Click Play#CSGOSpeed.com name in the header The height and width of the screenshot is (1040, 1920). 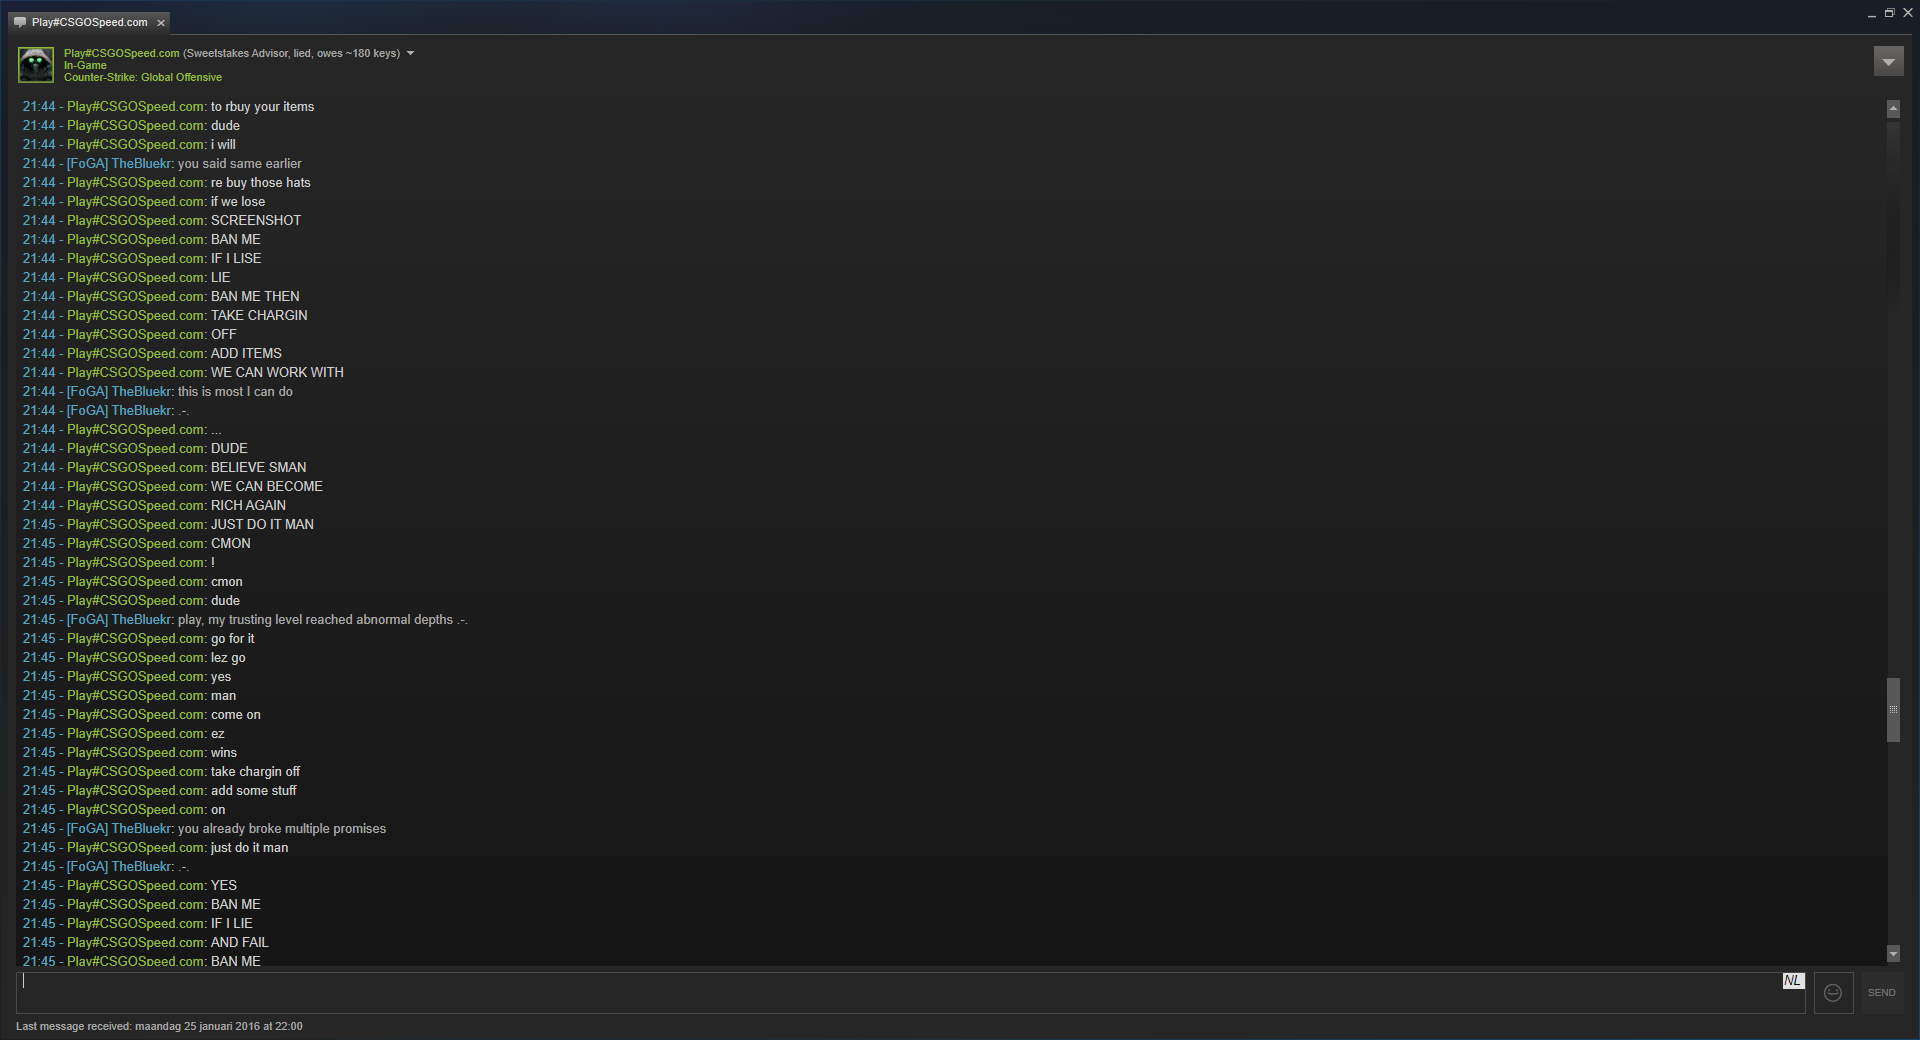122,53
